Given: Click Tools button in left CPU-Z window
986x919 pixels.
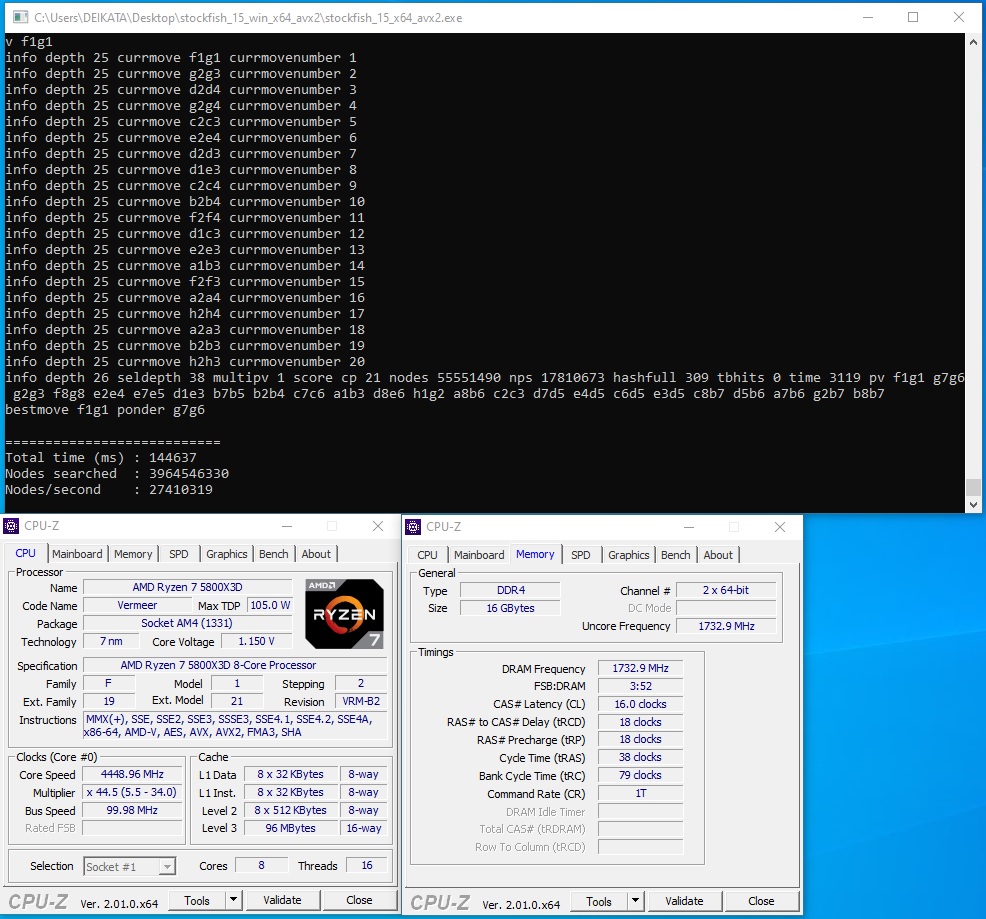Looking at the screenshot, I should 197,901.
